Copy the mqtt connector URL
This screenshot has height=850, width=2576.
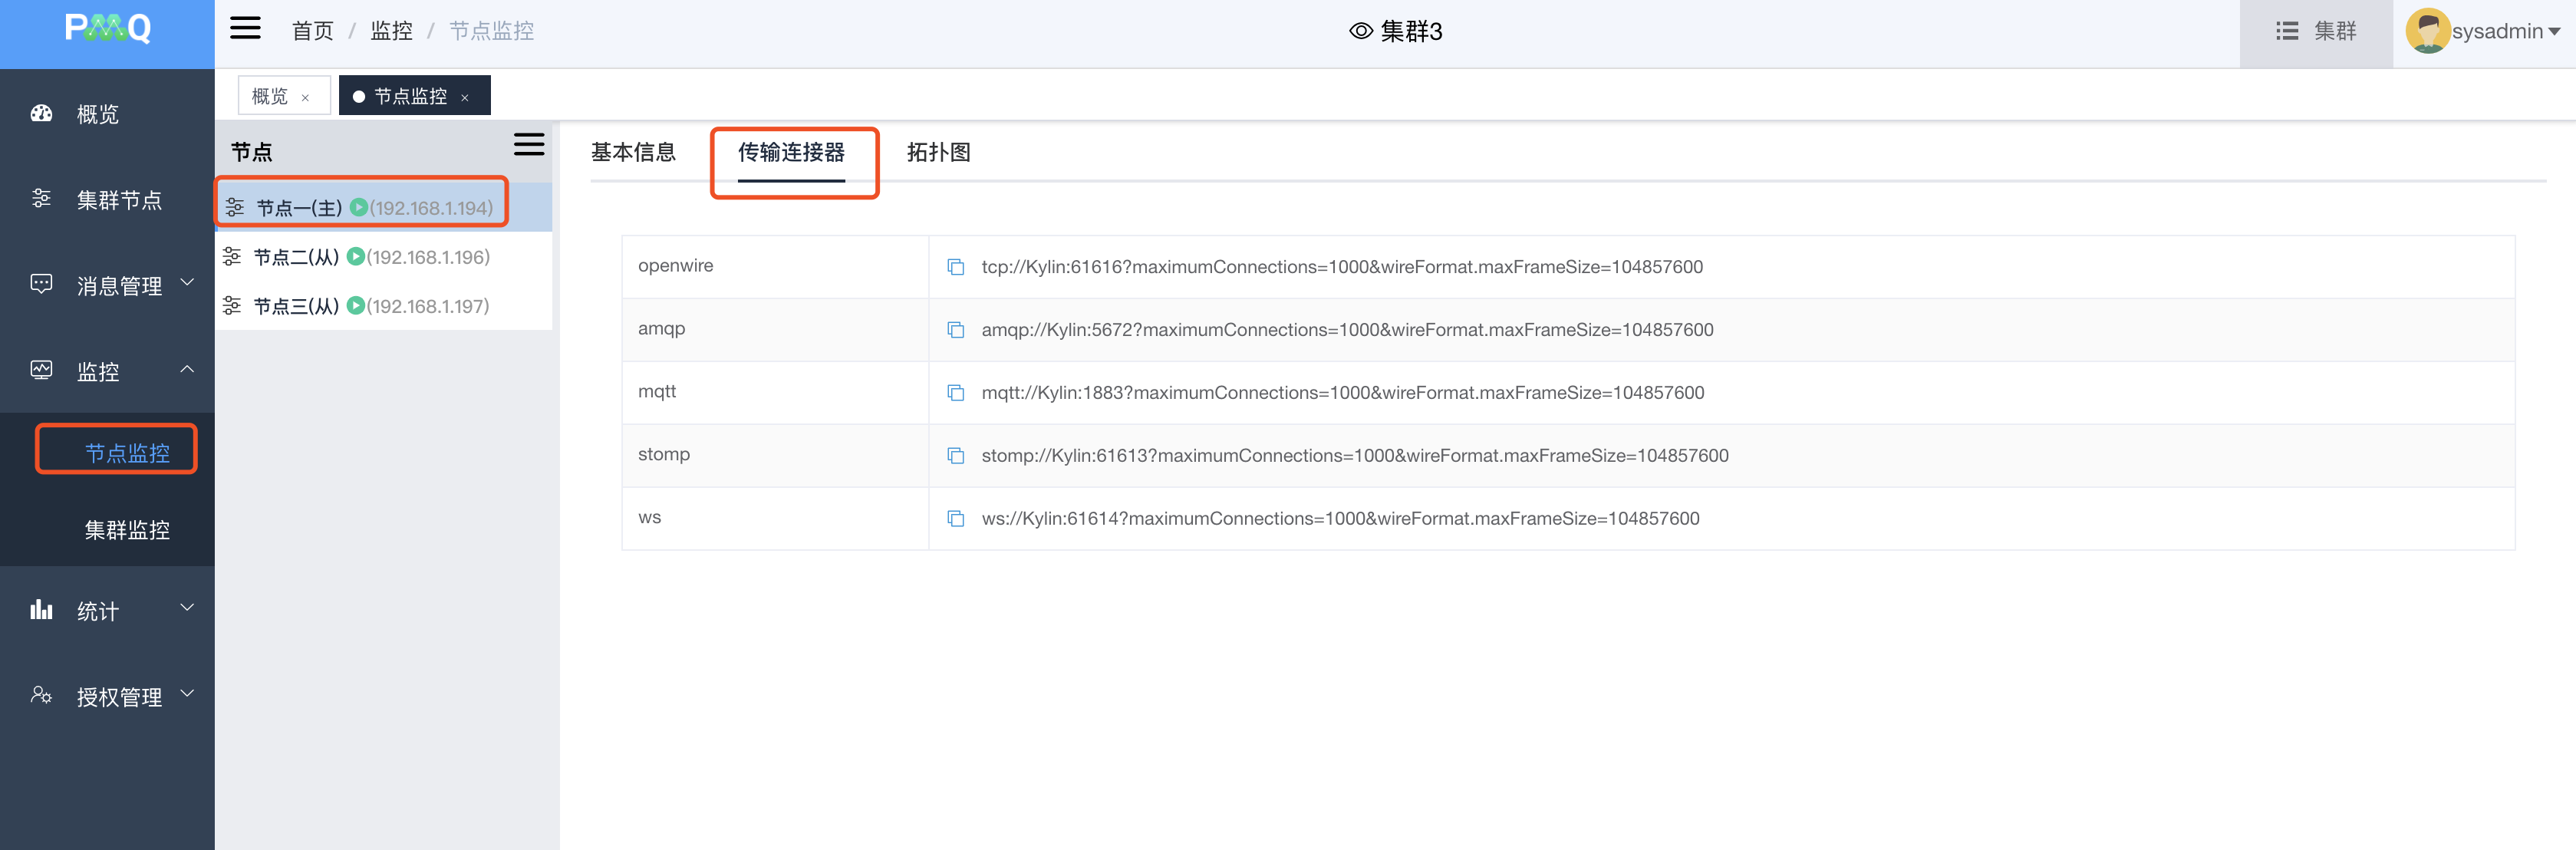tap(955, 393)
